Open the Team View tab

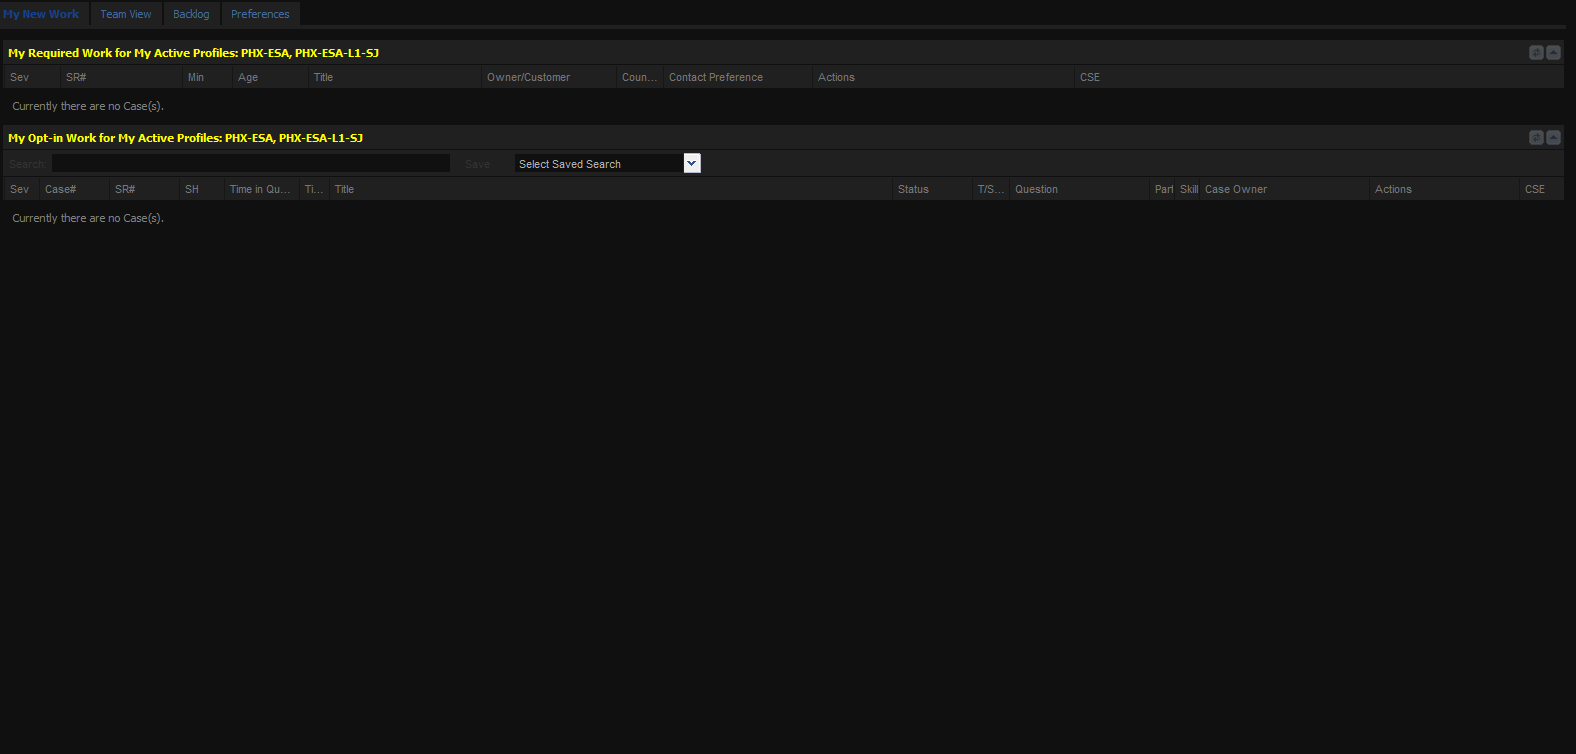tap(126, 14)
